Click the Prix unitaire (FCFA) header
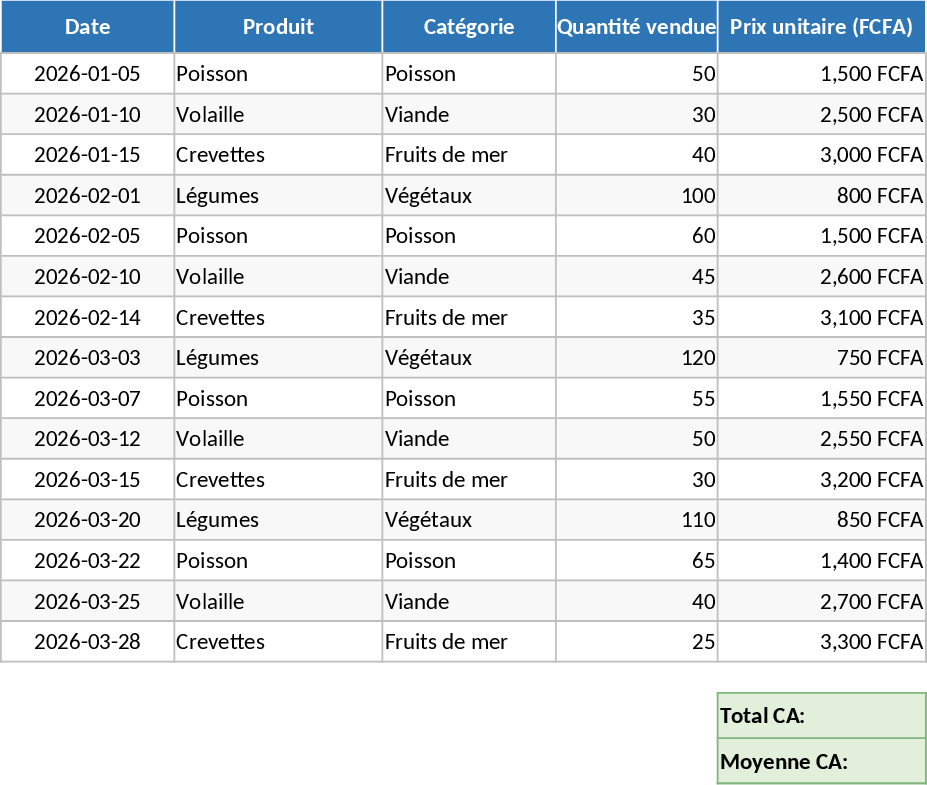Screen dimensions: 927x785 (x=821, y=27)
